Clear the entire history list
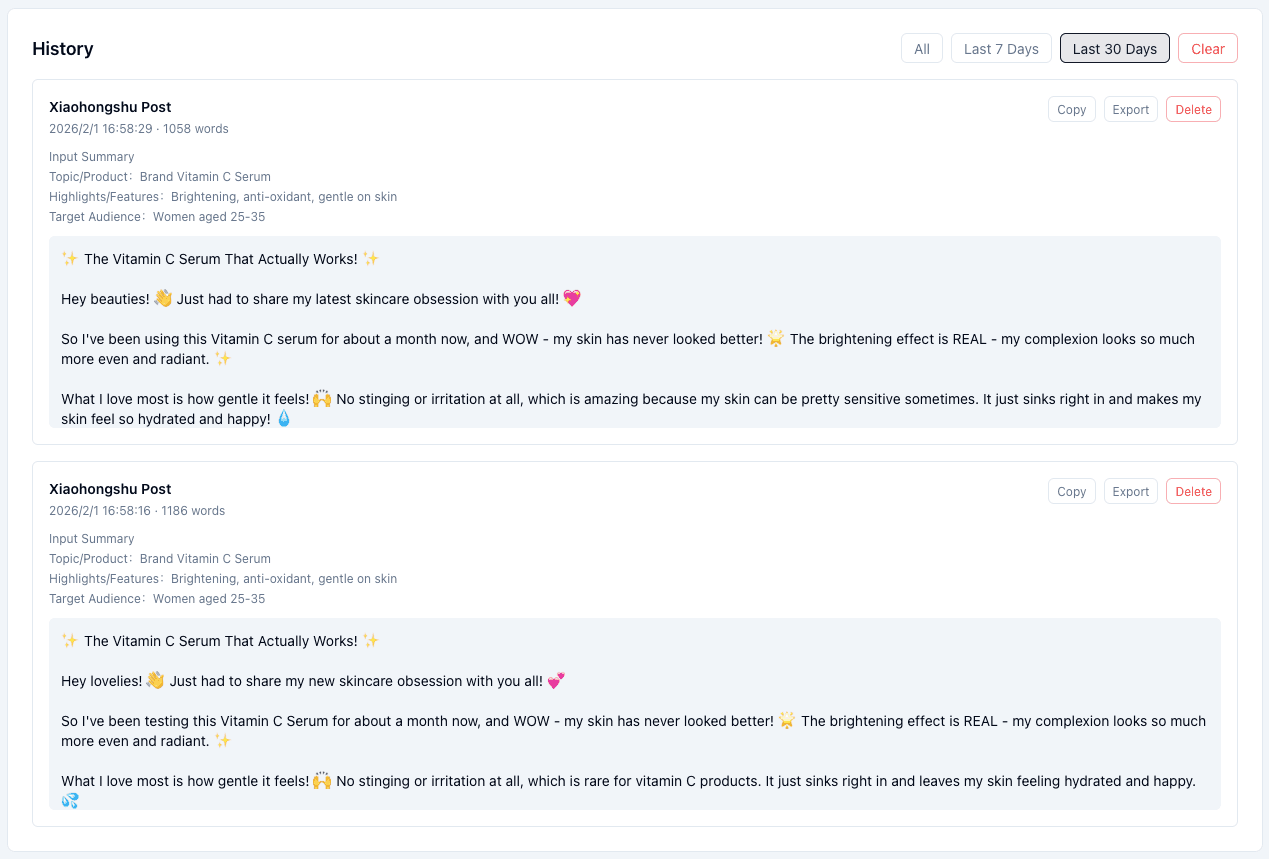The height and width of the screenshot is (859, 1269). point(1207,49)
